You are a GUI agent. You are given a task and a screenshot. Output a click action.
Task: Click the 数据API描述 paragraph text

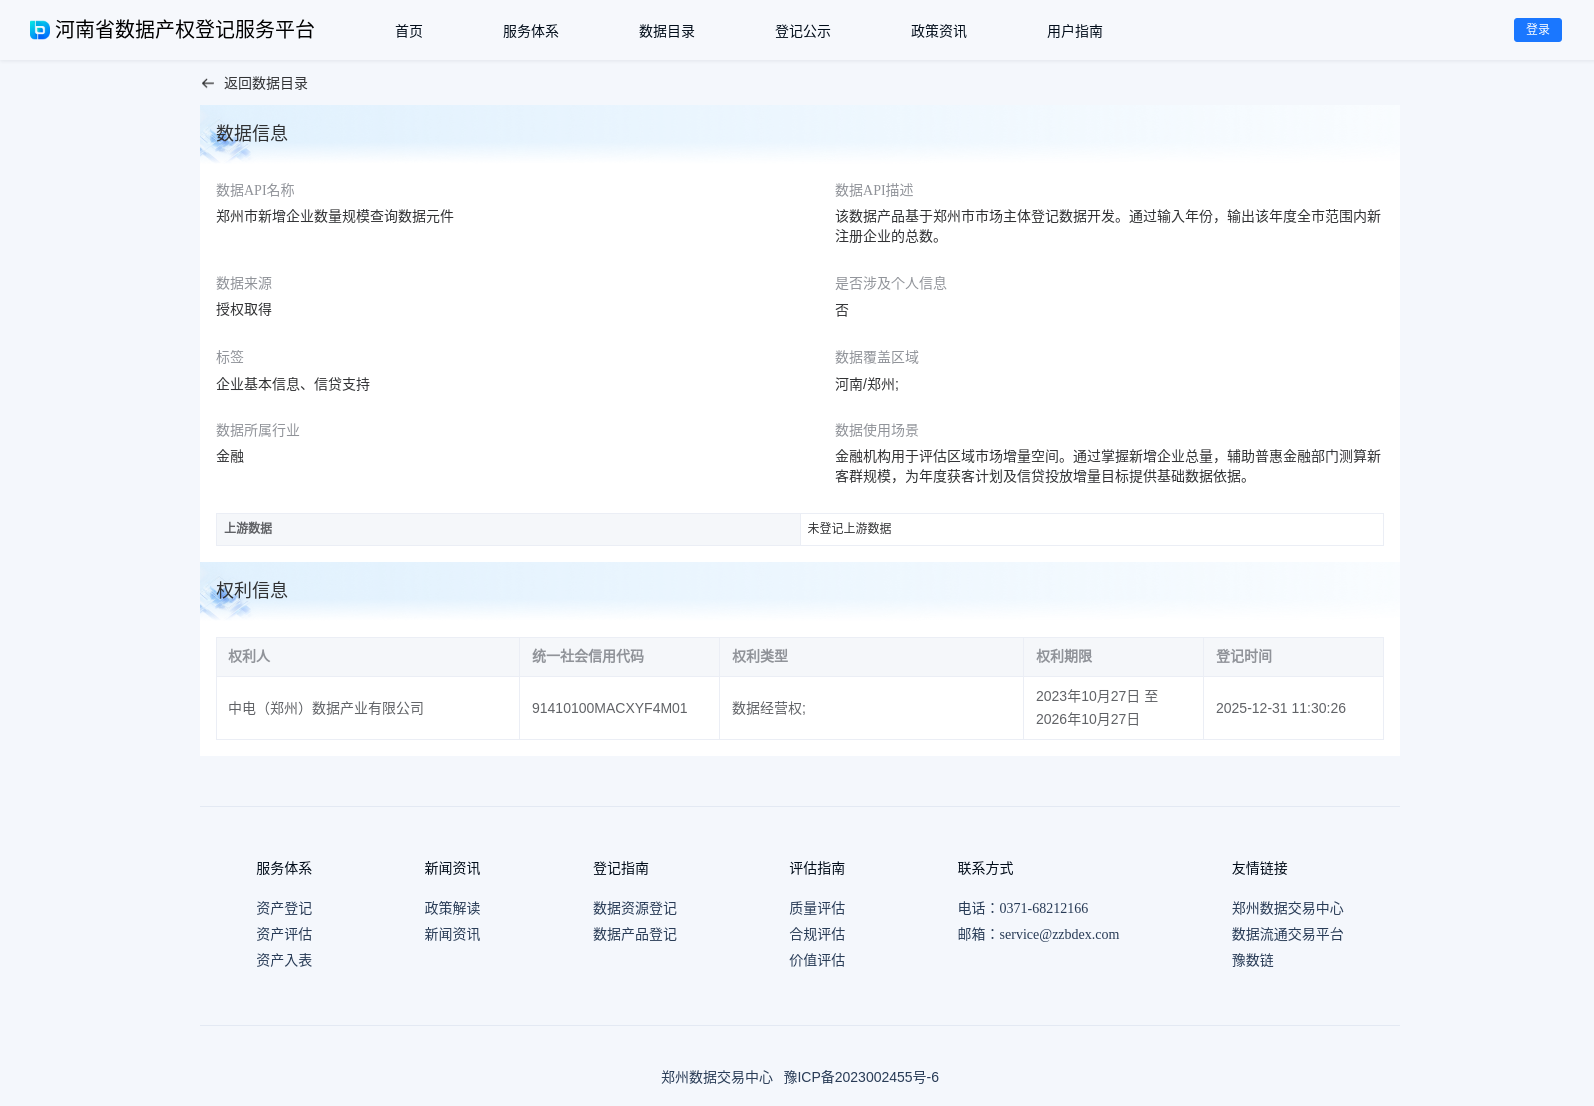[x=1108, y=226]
